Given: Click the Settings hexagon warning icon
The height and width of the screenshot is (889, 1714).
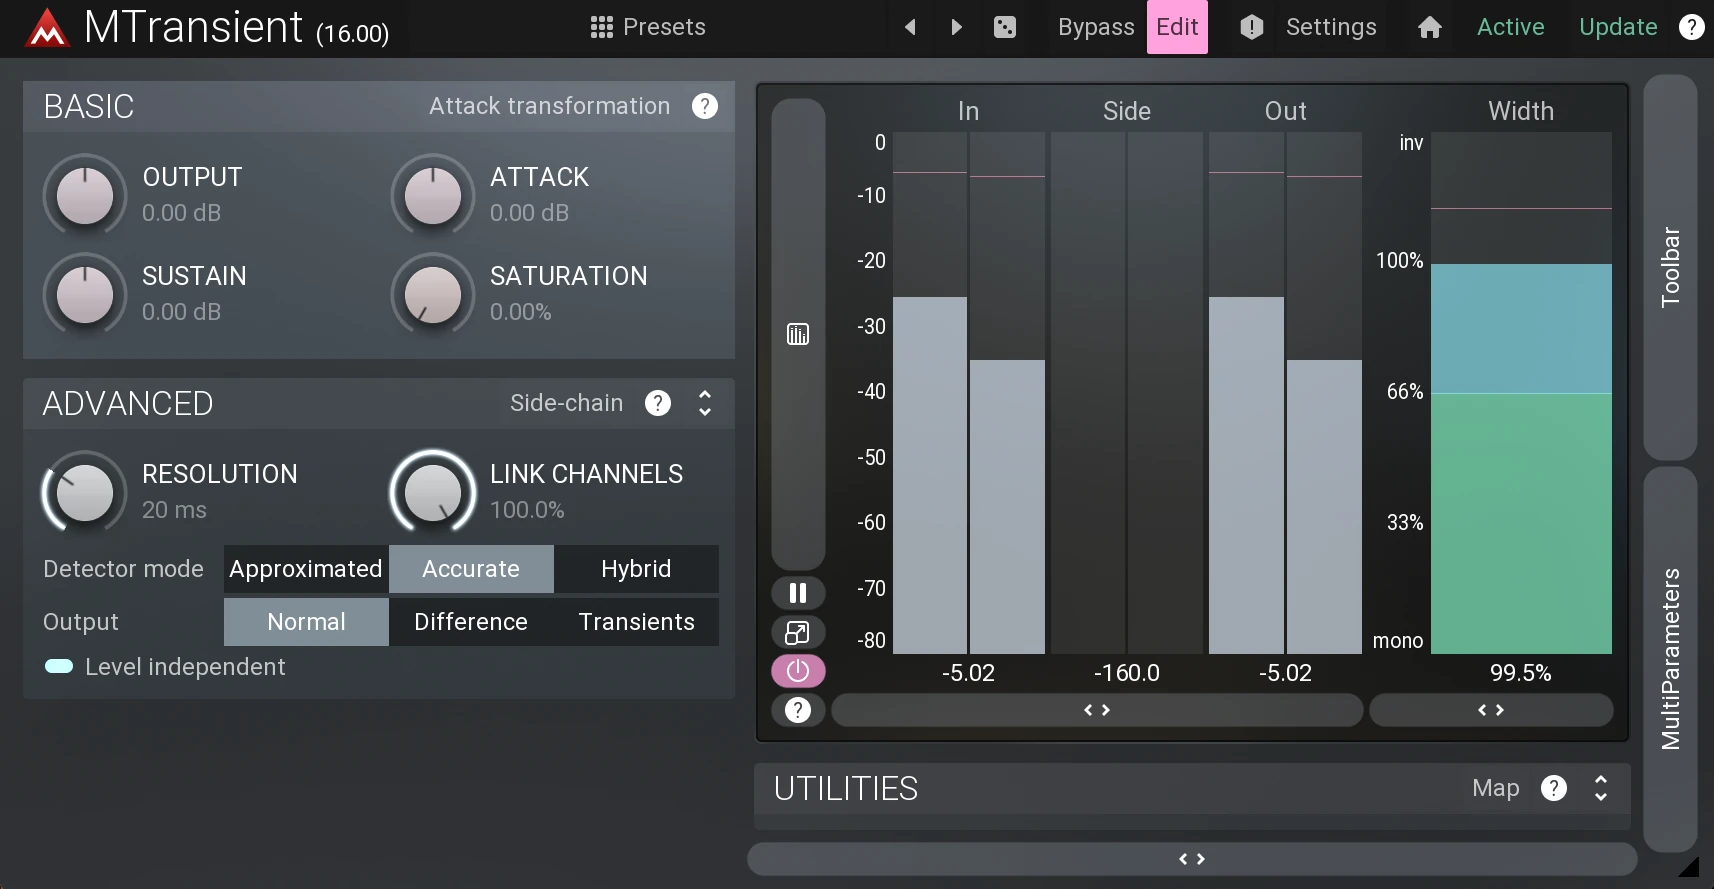Looking at the screenshot, I should 1252,27.
